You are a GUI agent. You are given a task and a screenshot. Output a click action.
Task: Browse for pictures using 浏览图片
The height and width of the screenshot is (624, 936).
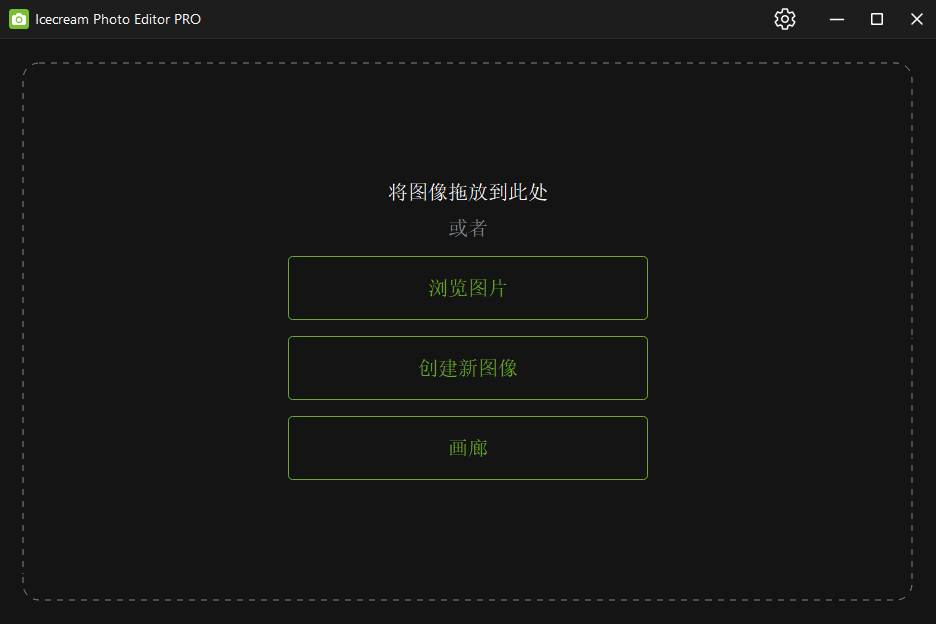coord(467,288)
